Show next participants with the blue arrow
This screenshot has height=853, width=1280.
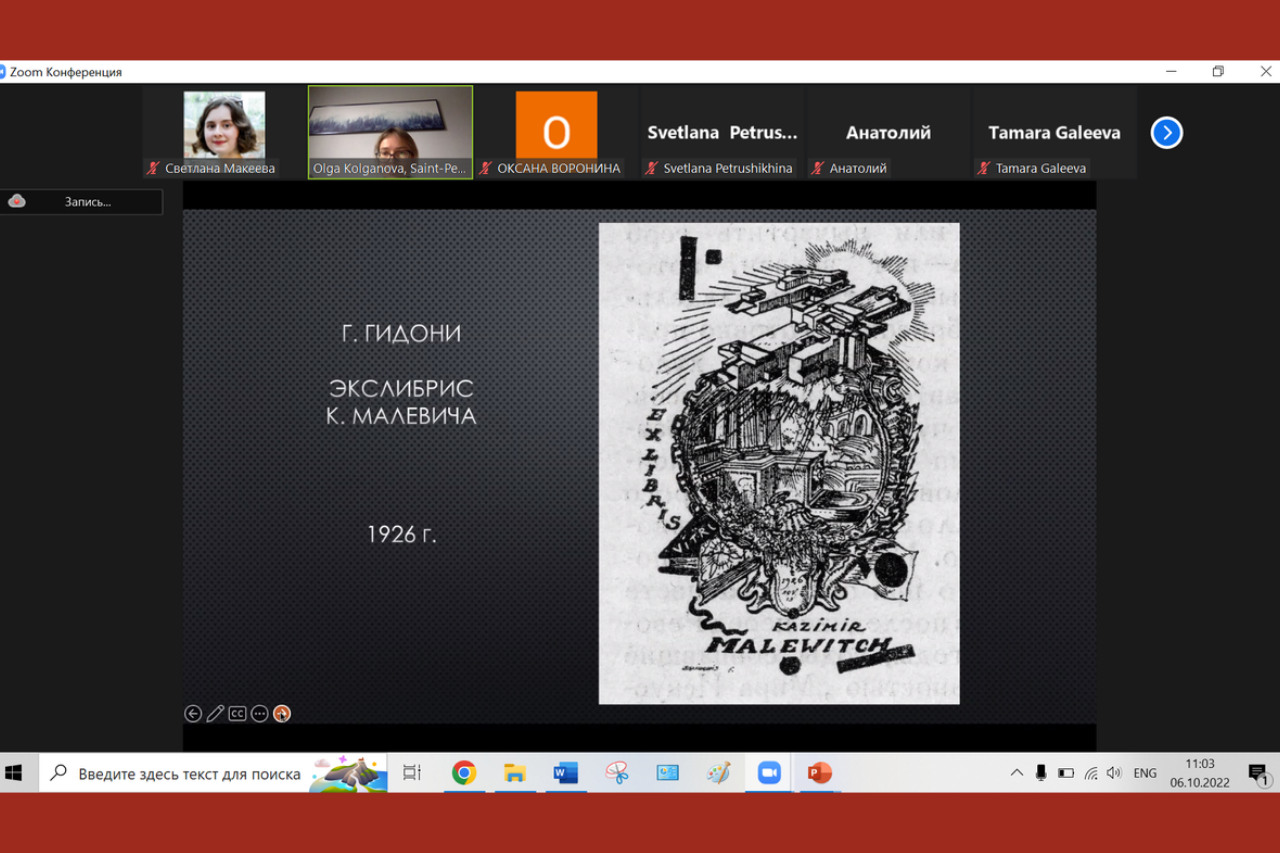coord(1166,133)
